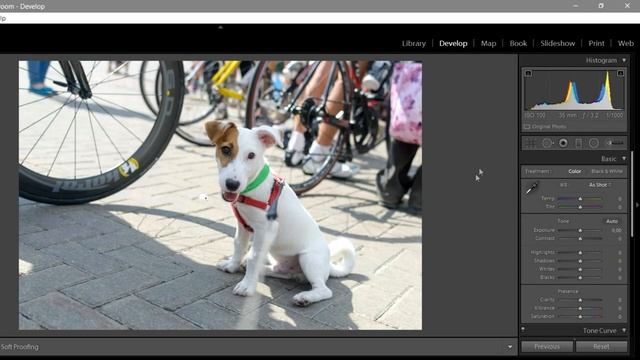Click the right panel scrollbar
The width and height of the screenshot is (640, 360).
pyautogui.click(x=632, y=194)
